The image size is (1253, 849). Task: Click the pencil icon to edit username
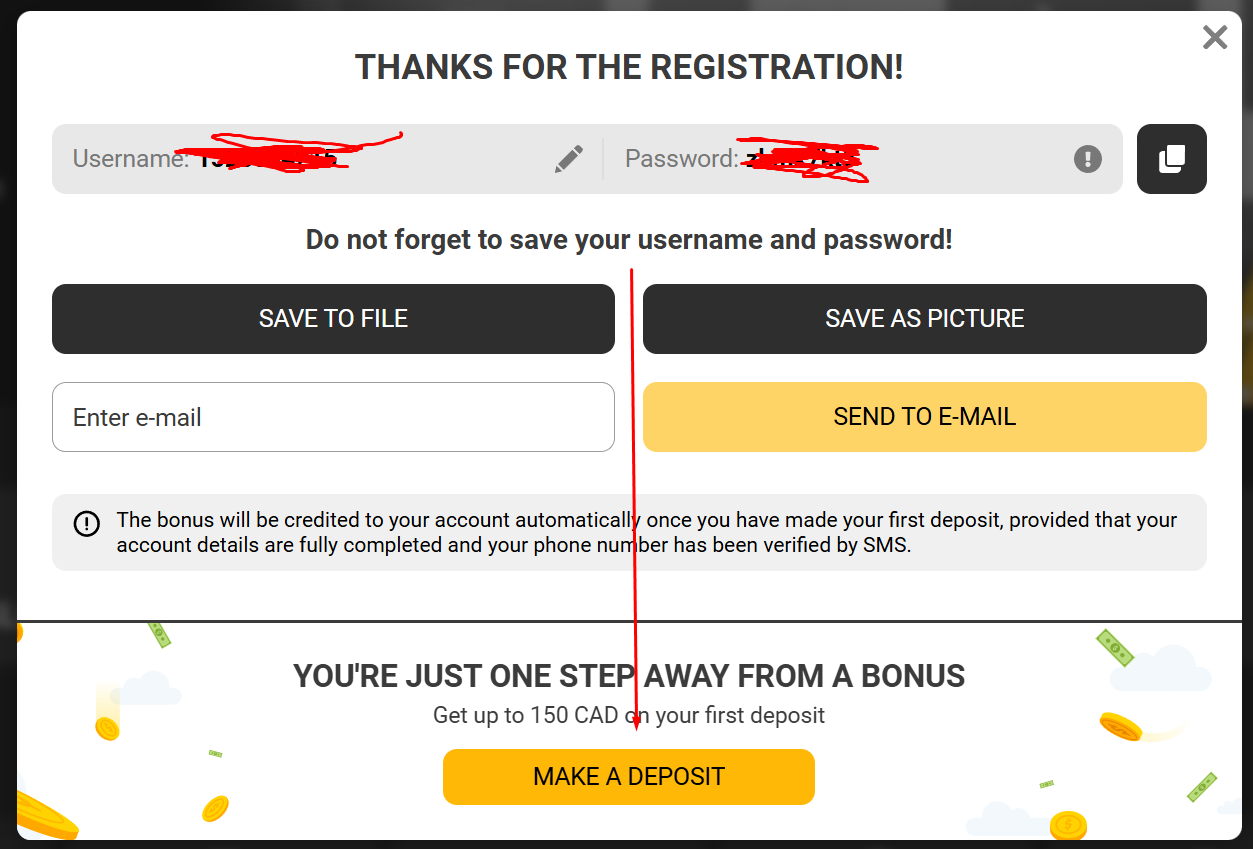click(568, 158)
